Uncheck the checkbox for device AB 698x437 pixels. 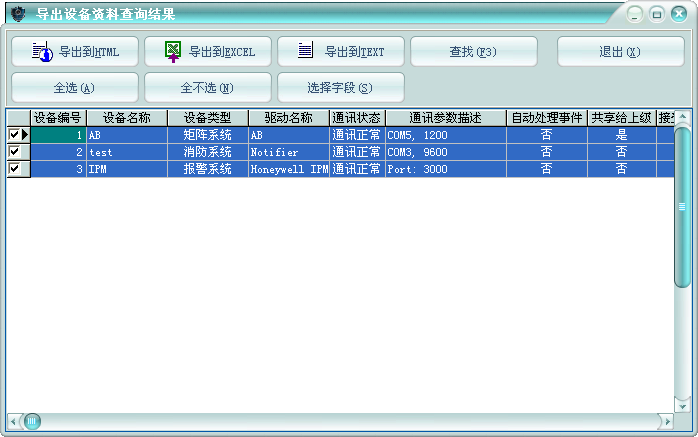coord(14,135)
